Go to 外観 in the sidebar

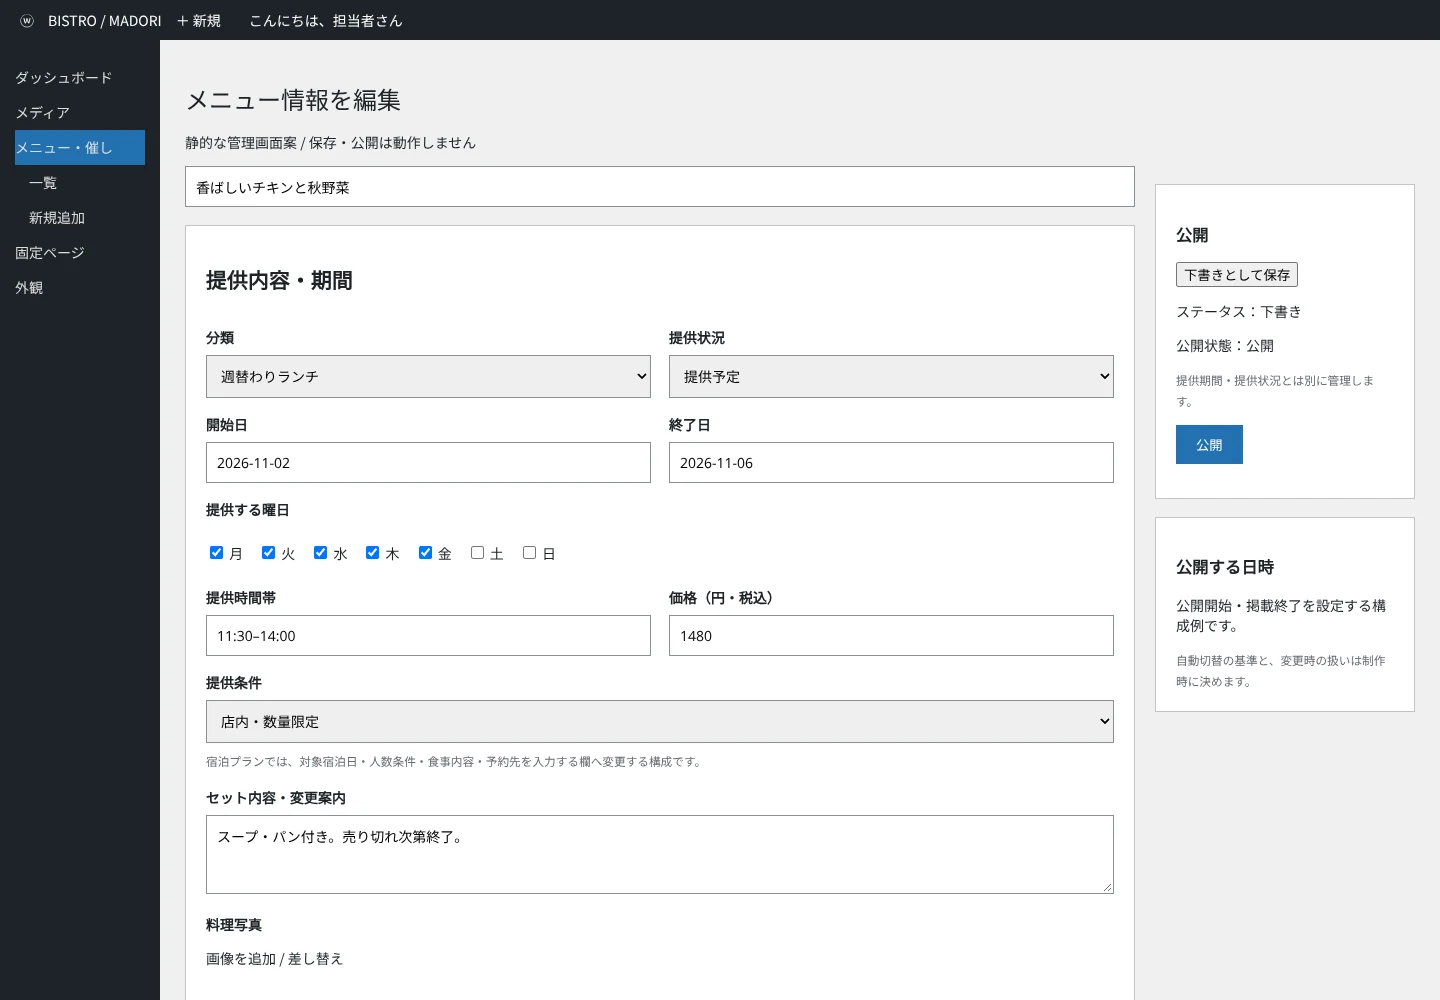tap(29, 288)
